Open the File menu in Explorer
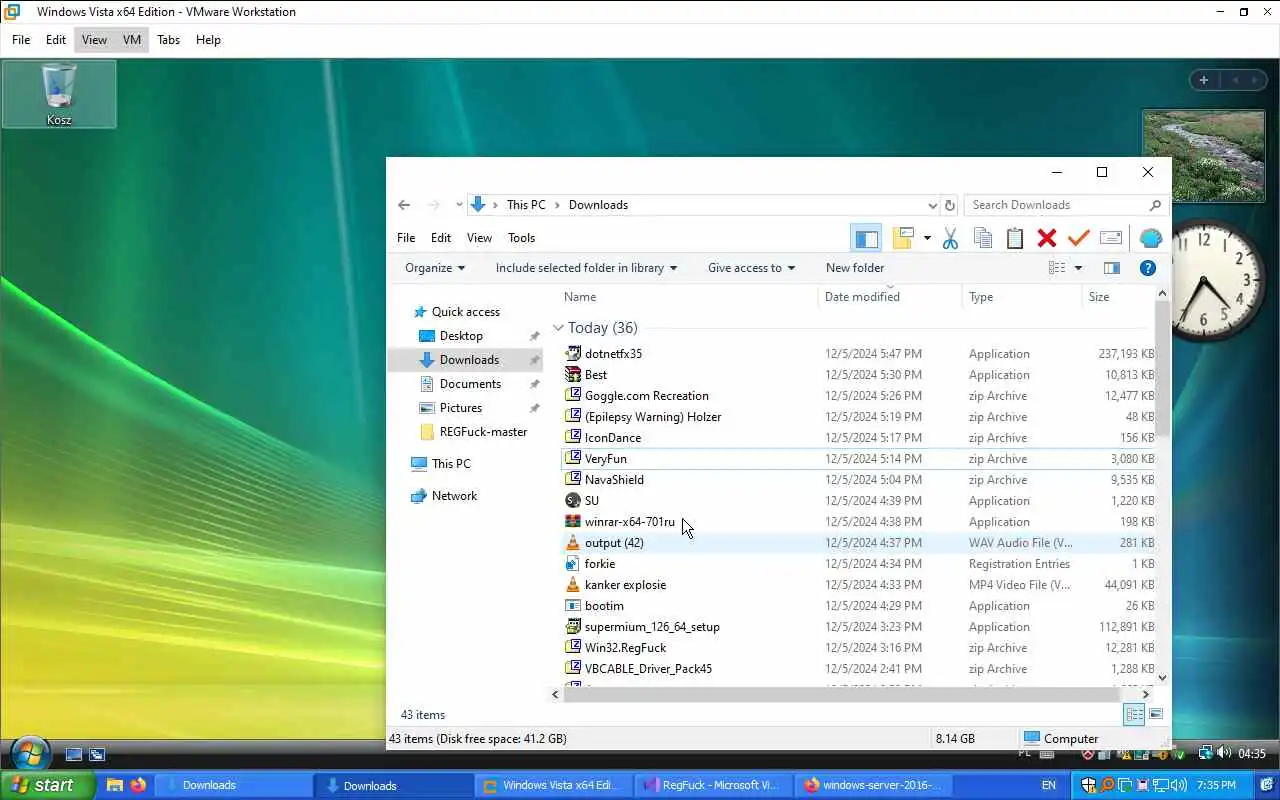Screen dimensions: 1280x800 pos(406,238)
